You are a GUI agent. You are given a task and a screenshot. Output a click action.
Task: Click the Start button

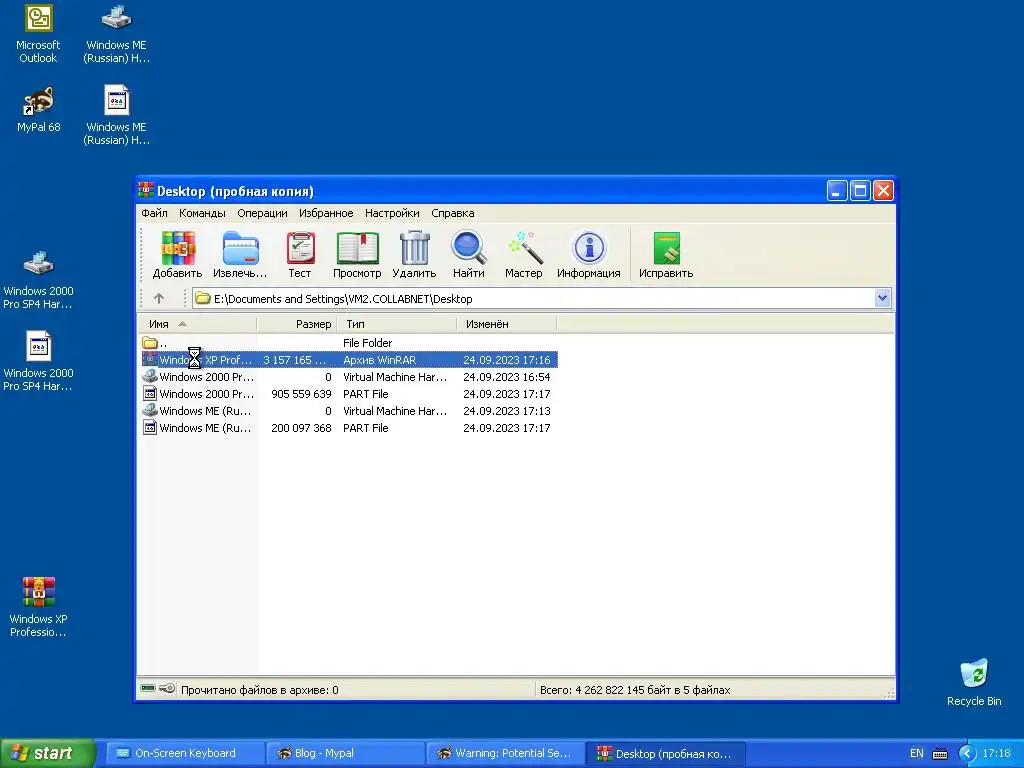[47, 754]
